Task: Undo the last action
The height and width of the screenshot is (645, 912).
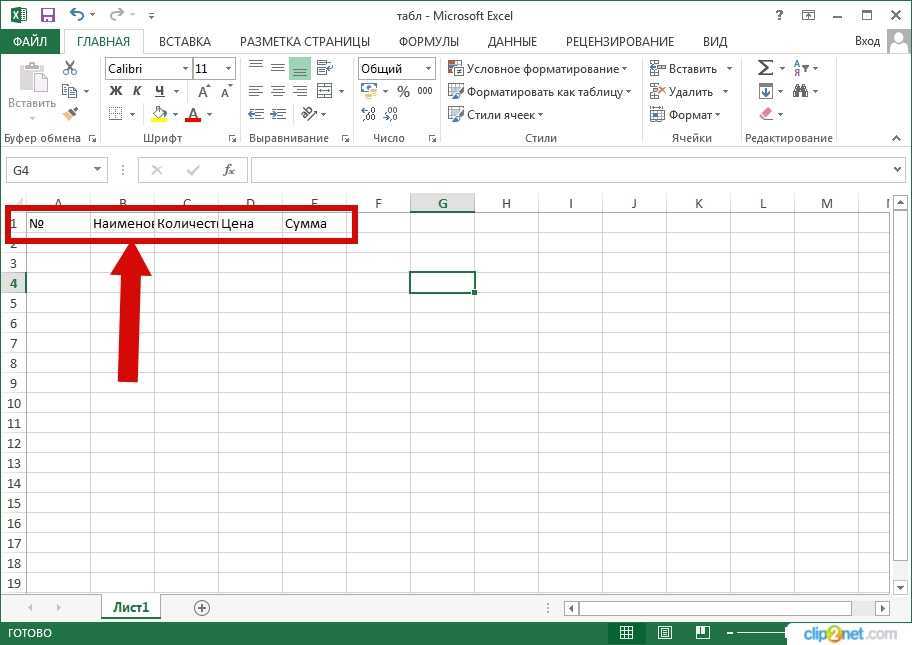Action: point(77,15)
